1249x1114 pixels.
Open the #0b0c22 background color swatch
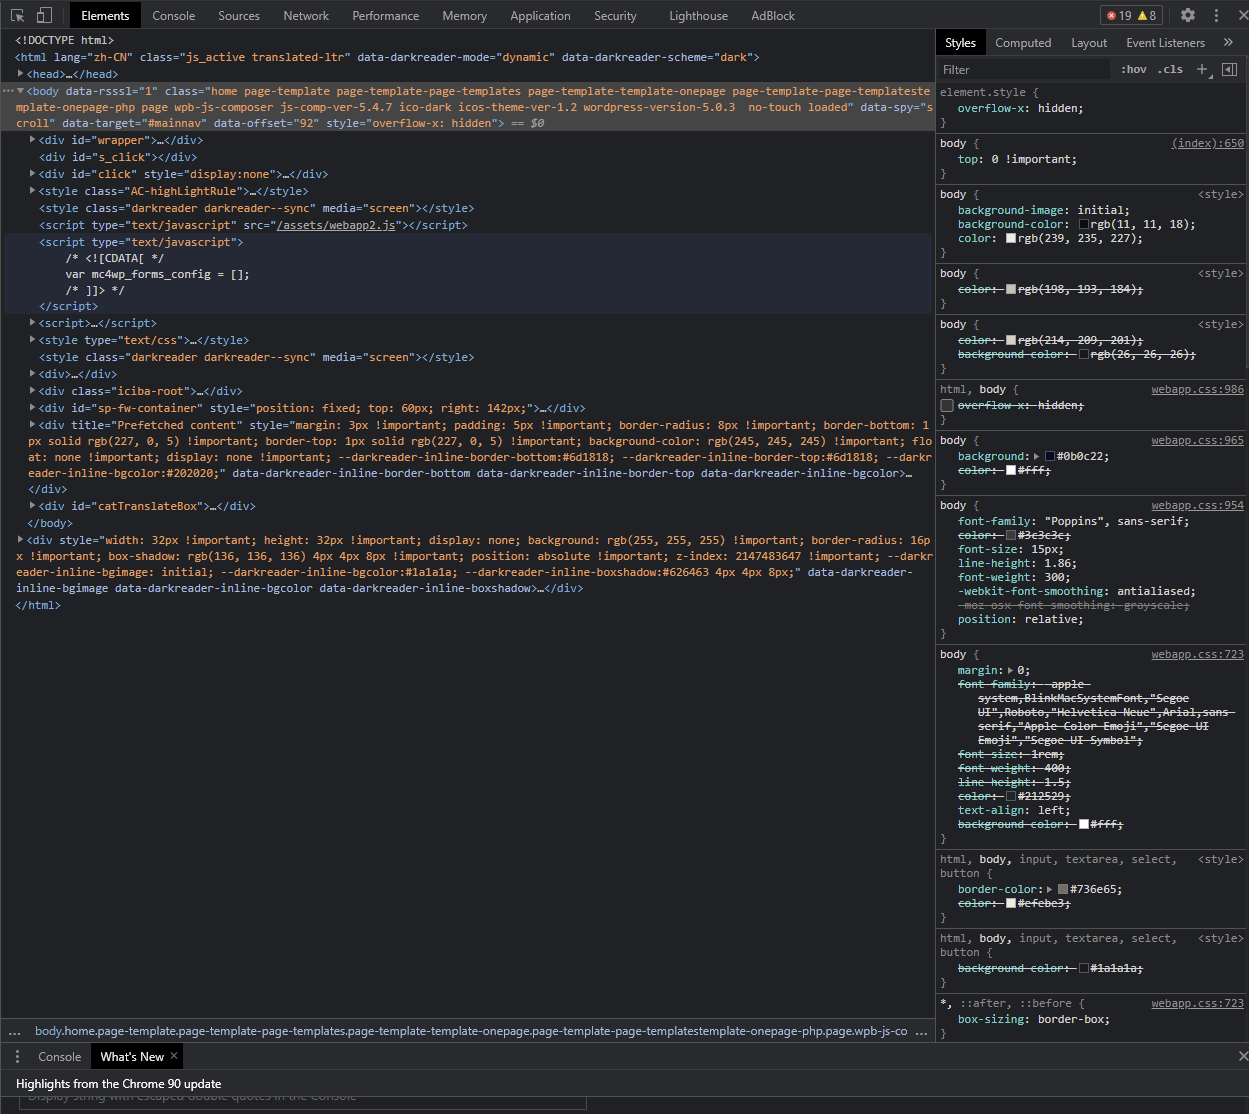pos(1051,456)
